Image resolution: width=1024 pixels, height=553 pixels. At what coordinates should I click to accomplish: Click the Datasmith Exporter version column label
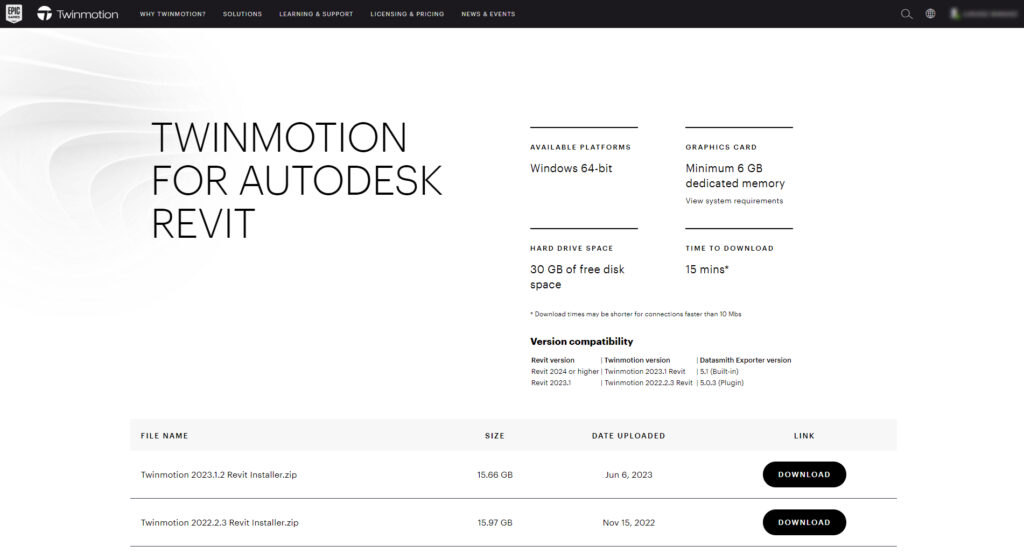click(745, 360)
